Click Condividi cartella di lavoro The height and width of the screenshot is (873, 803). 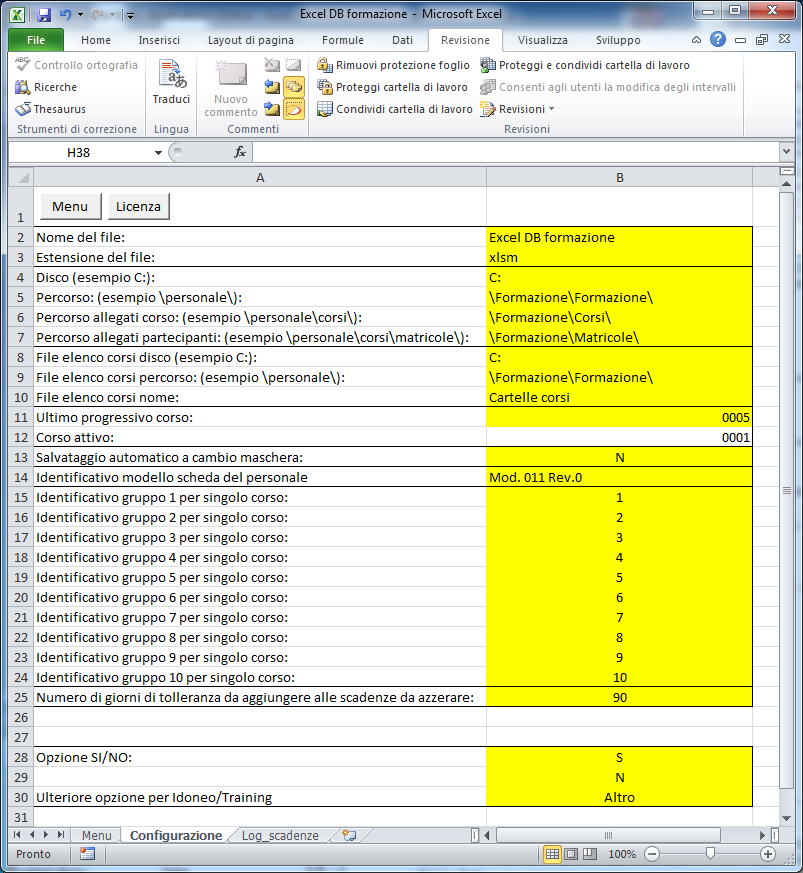click(x=395, y=109)
